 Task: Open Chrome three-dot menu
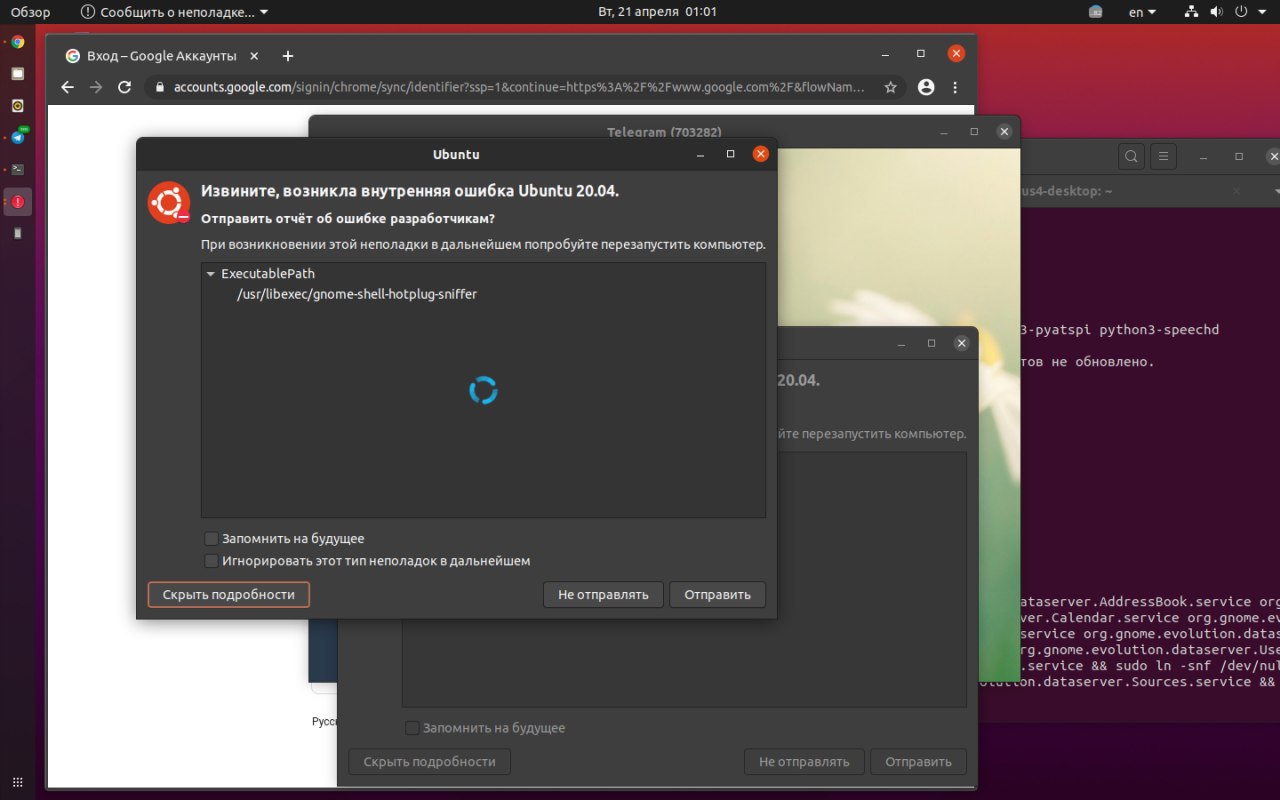pos(955,87)
